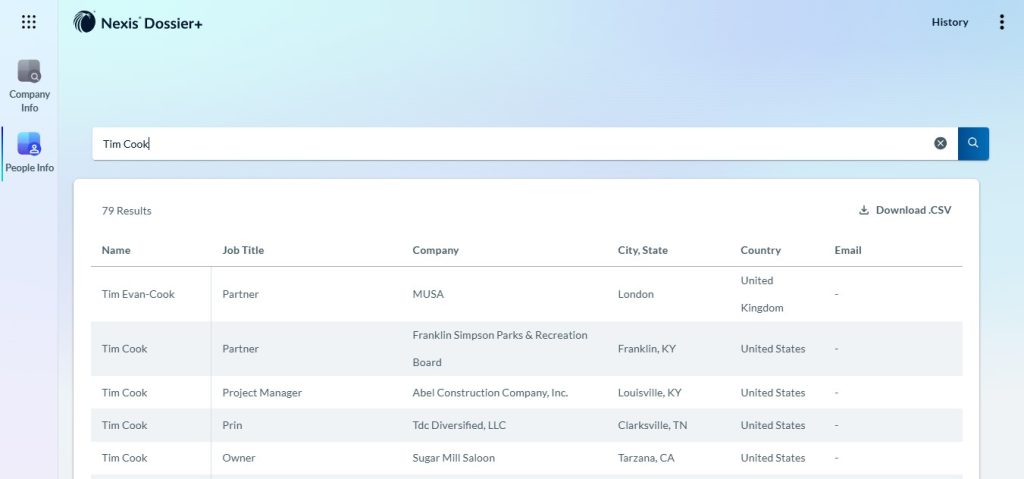
Task: Download results as .CSV
Action: (904, 210)
